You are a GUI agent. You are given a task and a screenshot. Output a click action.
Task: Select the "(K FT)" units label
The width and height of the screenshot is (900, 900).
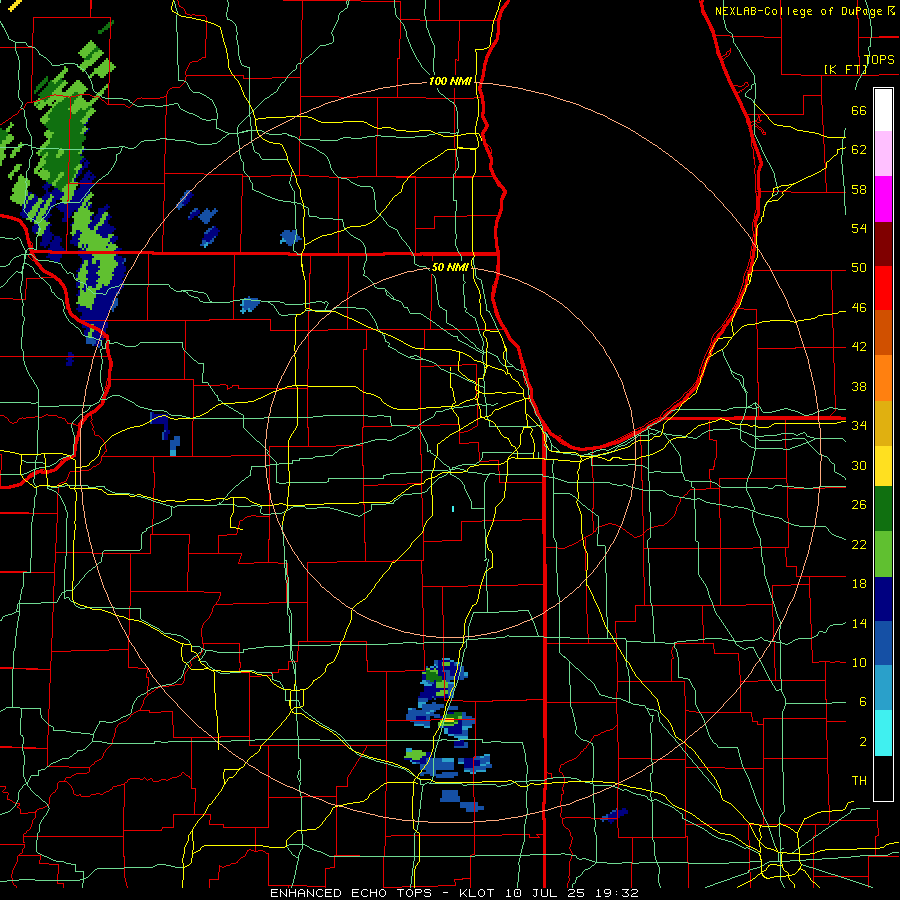tap(845, 69)
